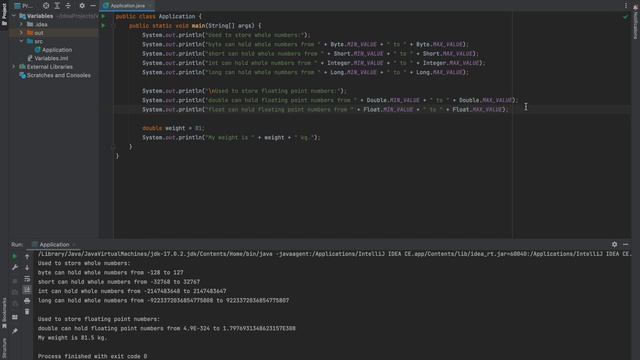Click the Exit icon in Run toolbar
The image size is (640, 360).
(15, 304)
